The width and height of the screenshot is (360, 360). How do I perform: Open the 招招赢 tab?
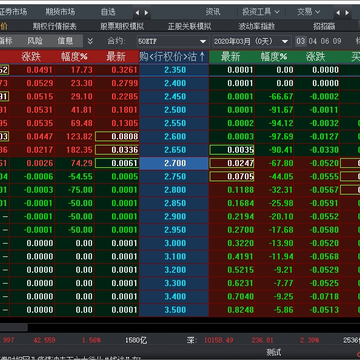[324, 26]
